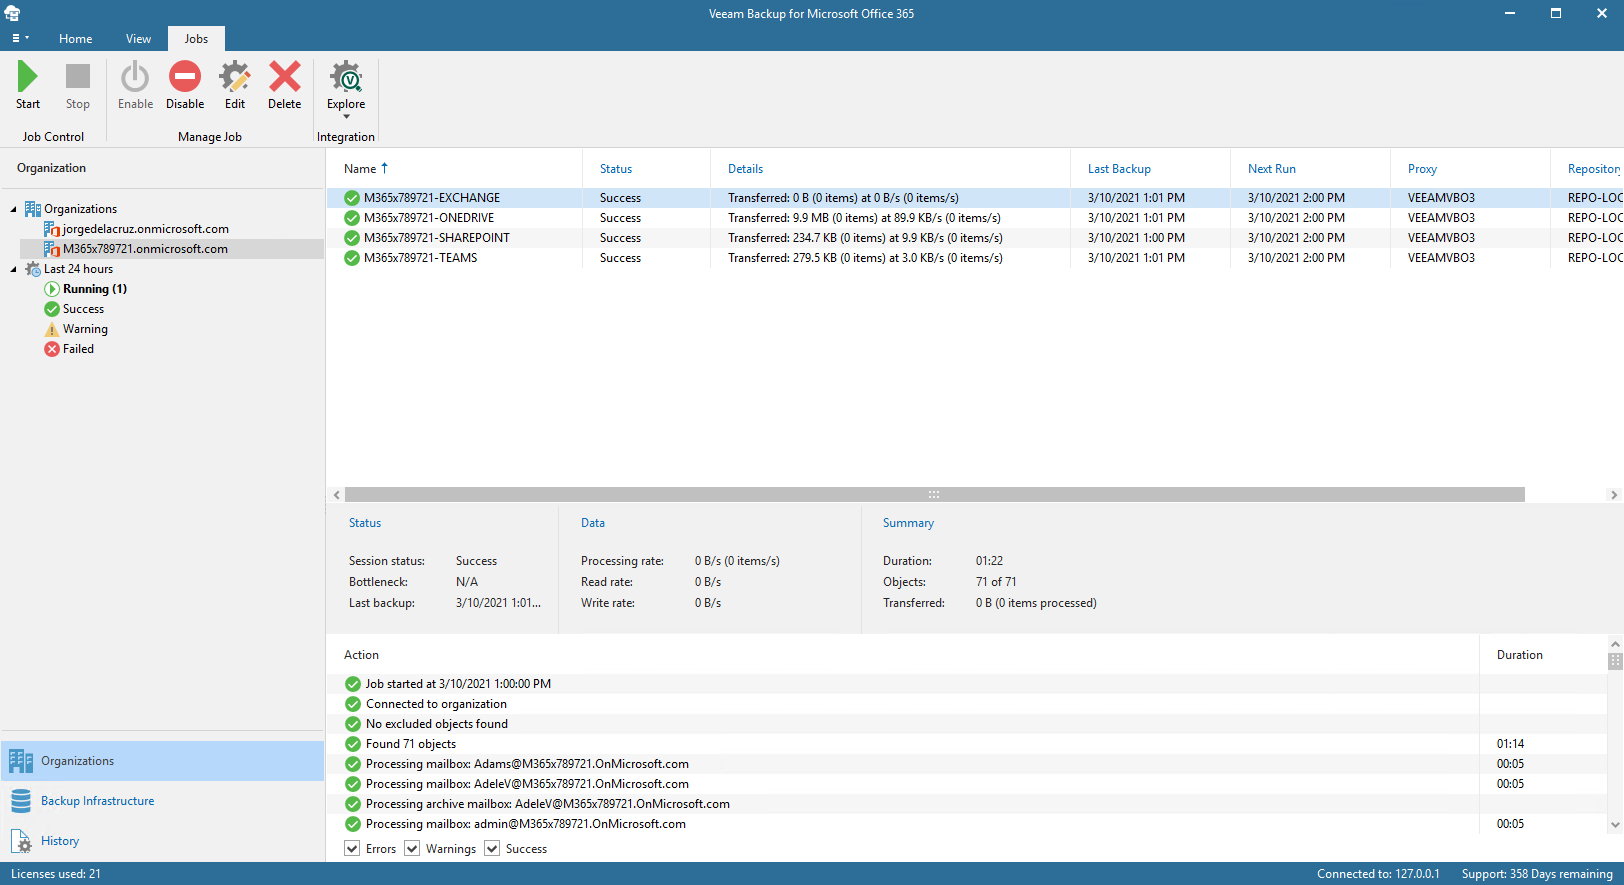Click the SHAREPOINT job success status icon
Screen dimensions: 1624x885
click(x=352, y=238)
